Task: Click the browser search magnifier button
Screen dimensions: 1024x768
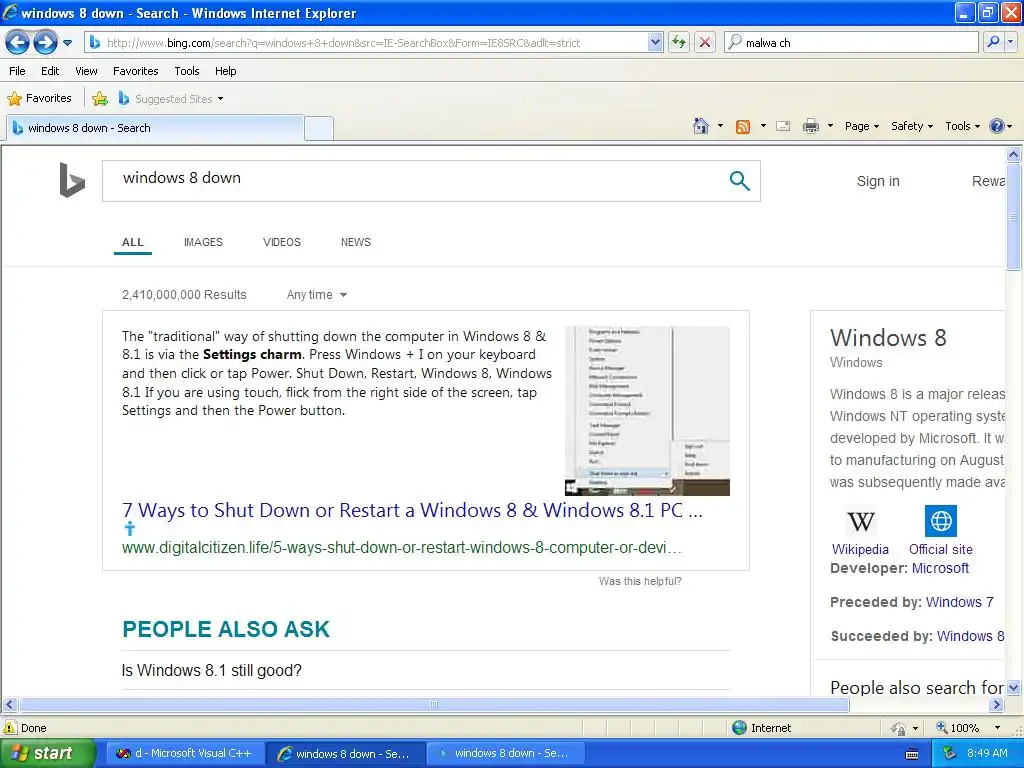Action: click(993, 42)
